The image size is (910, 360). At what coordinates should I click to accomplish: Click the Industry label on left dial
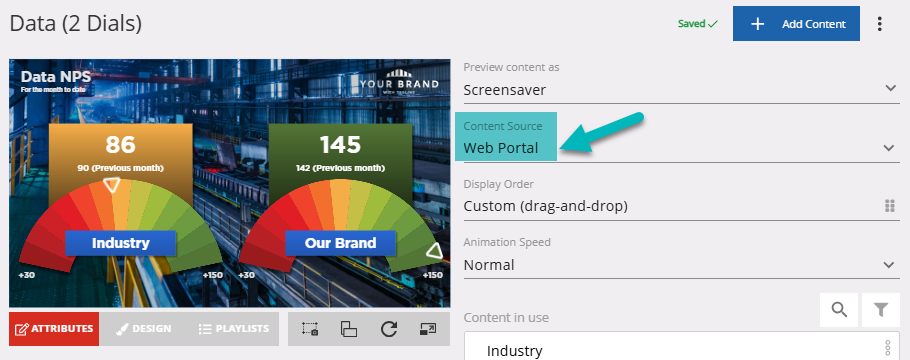pos(121,243)
